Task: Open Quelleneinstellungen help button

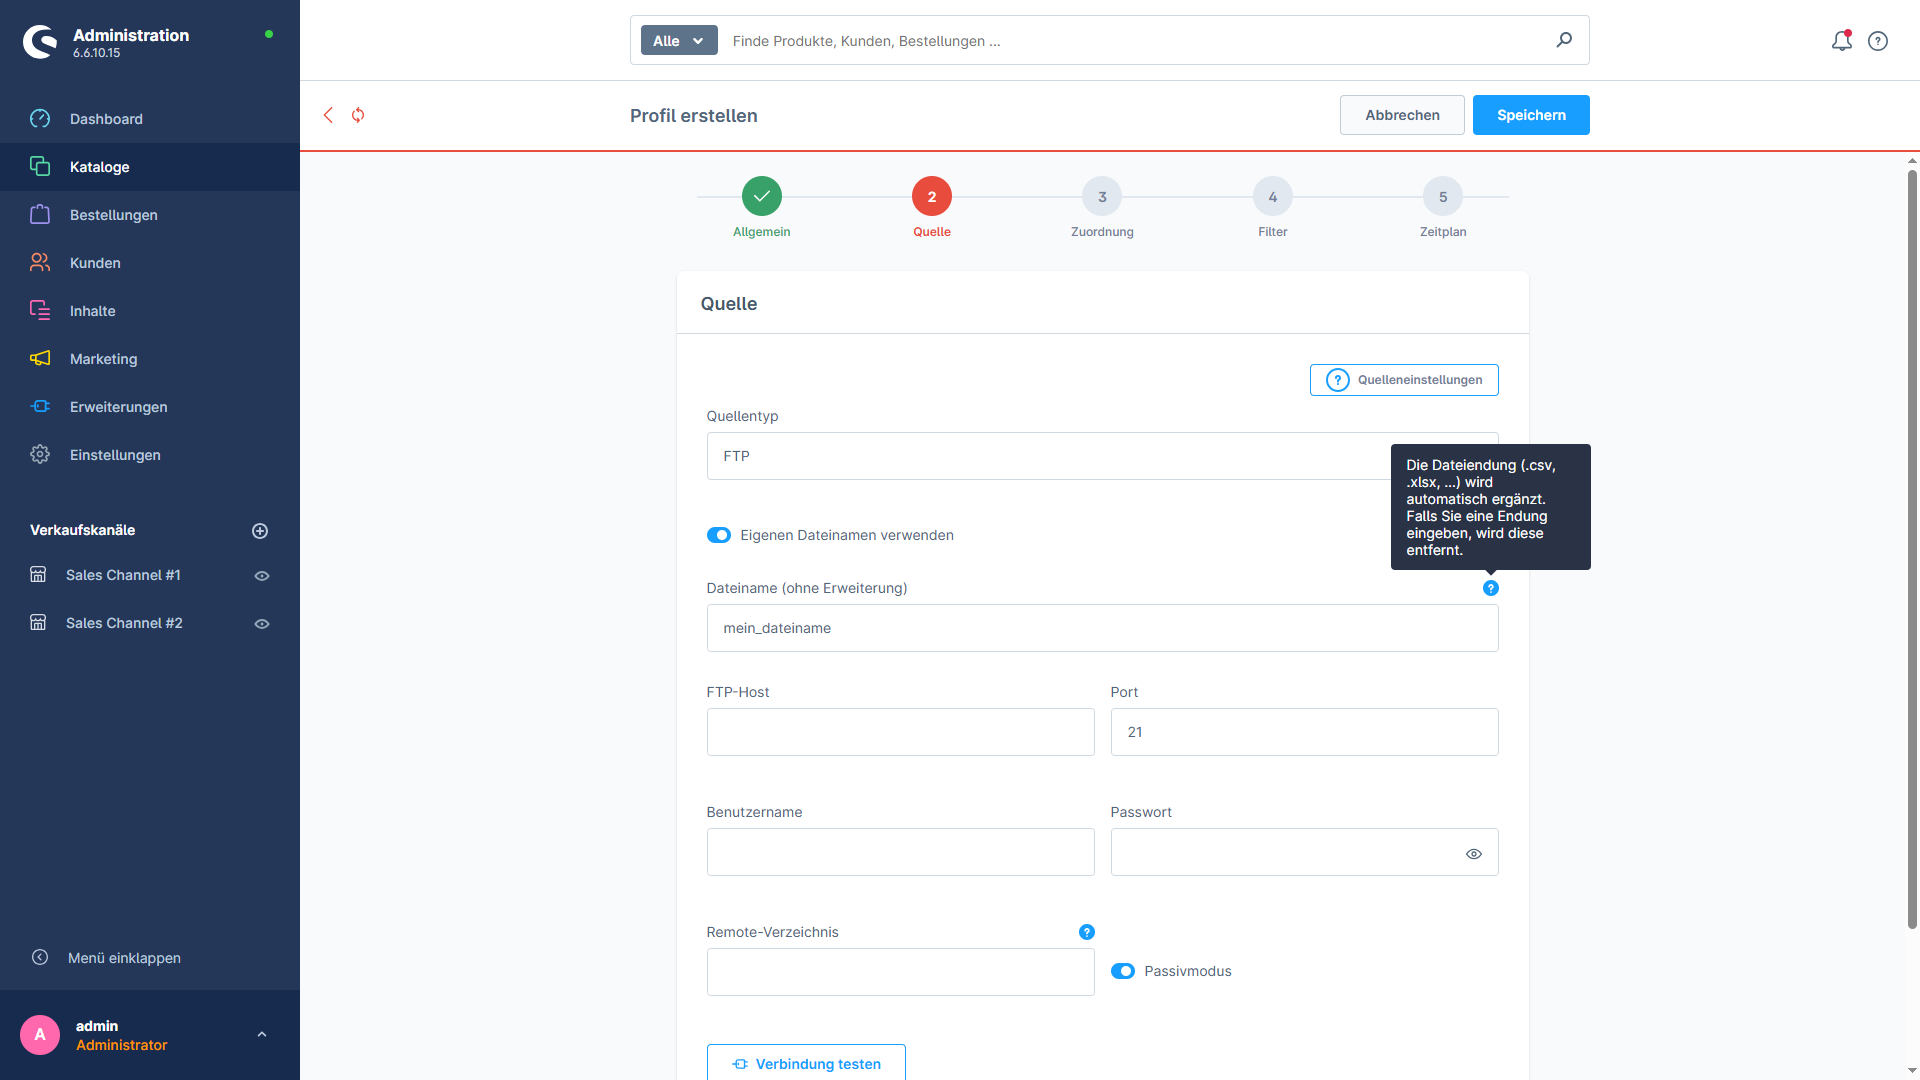Action: click(x=1404, y=380)
